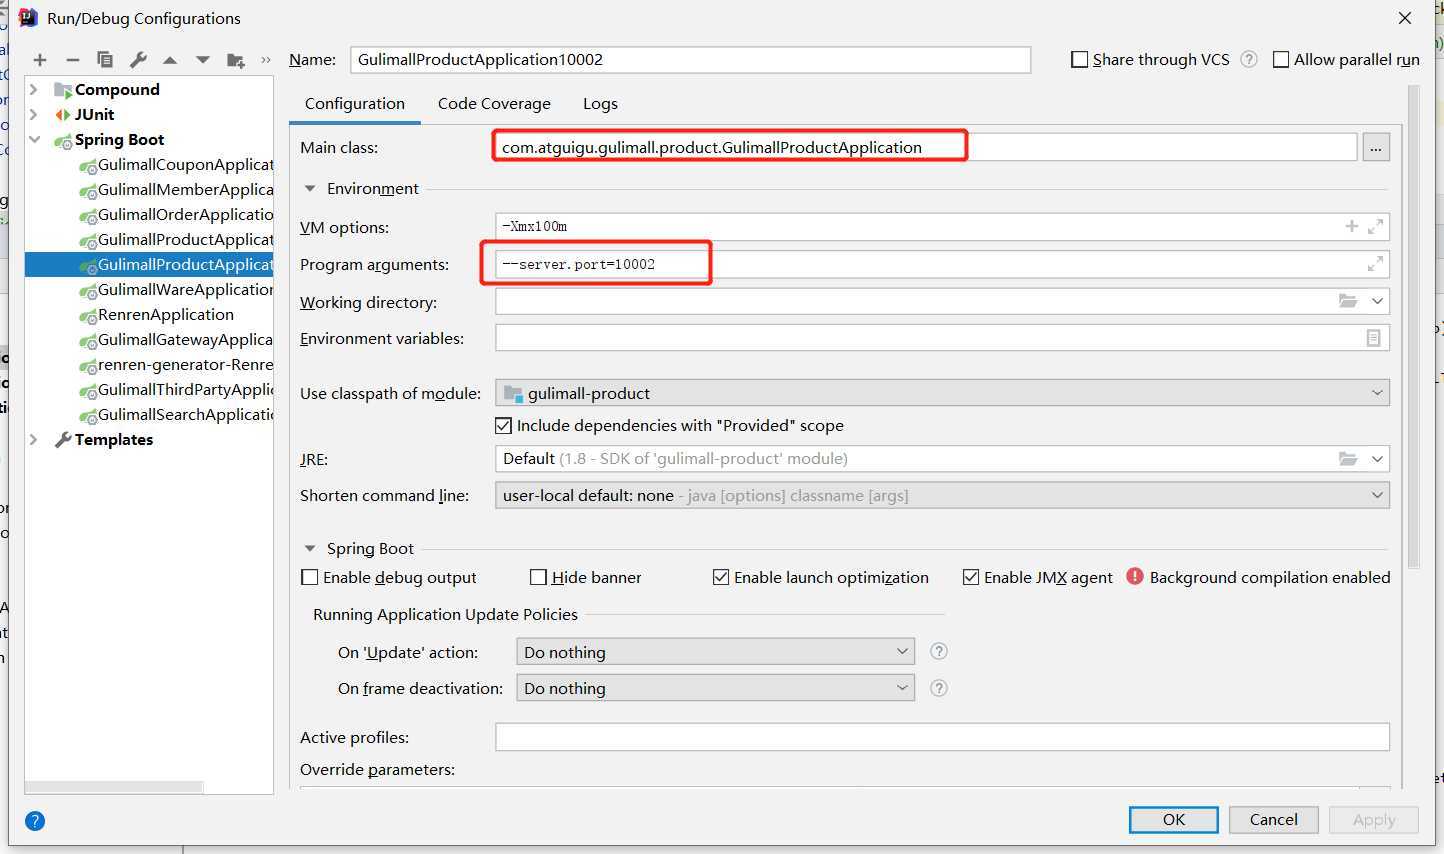Open the JRE dropdown arrow
This screenshot has height=854, width=1444.
click(x=1377, y=459)
